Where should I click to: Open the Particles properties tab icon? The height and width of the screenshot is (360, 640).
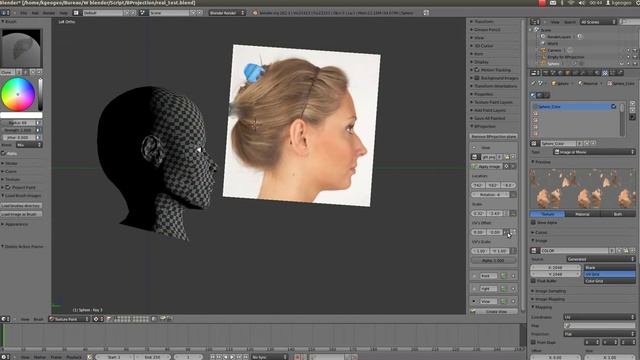point(612,73)
